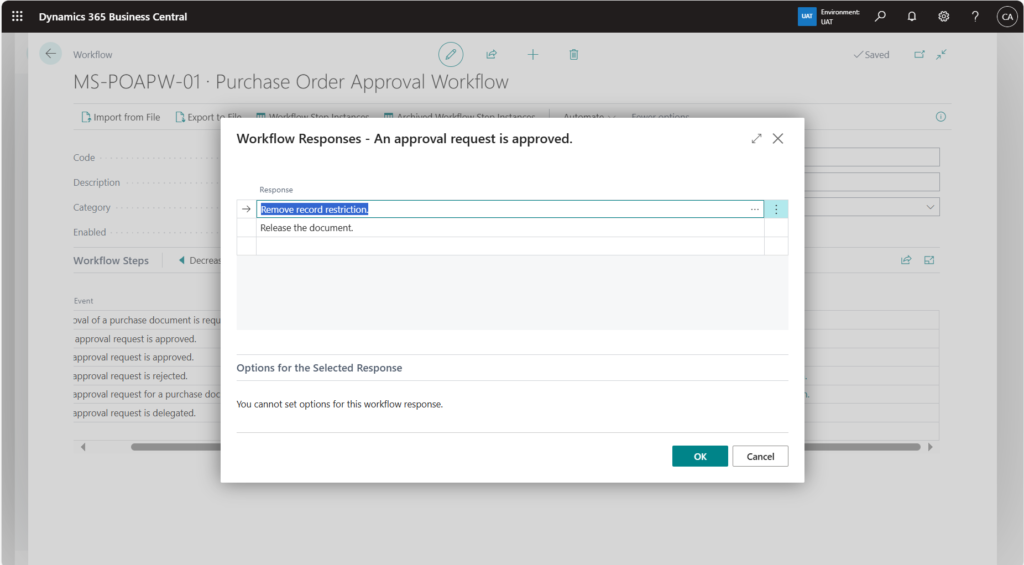Viewport: 1024px width, 565px height.
Task: Click Dynamics 365 Business Central title
Action: (113, 16)
